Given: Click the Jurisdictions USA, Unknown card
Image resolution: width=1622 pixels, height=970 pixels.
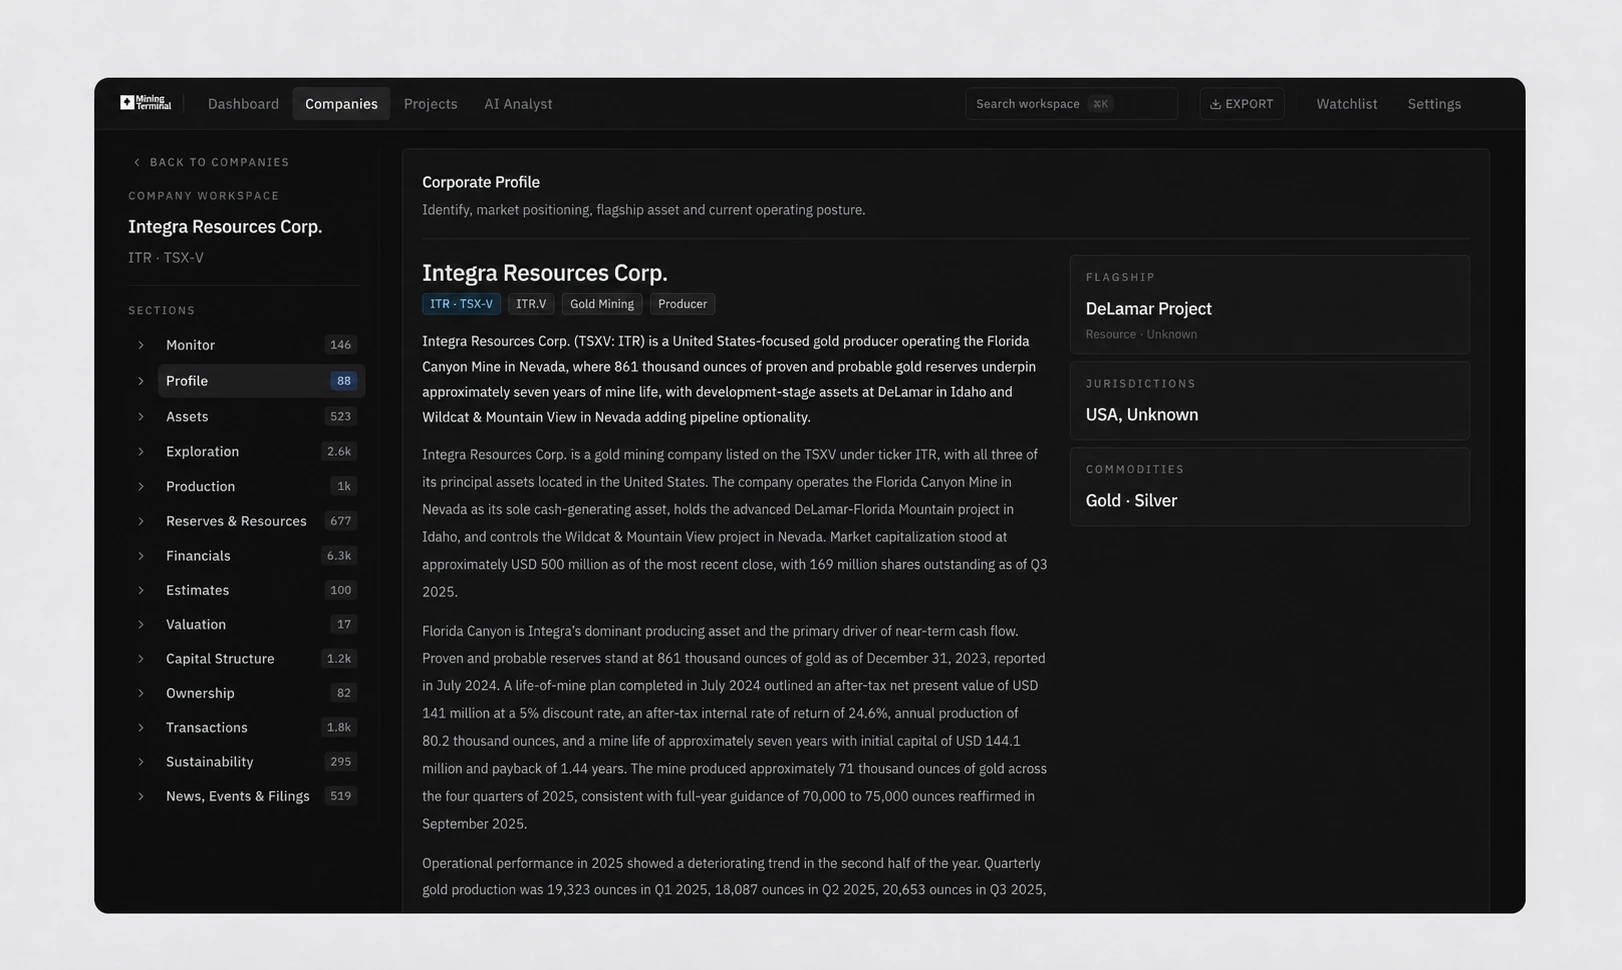Looking at the screenshot, I should [x=1270, y=401].
